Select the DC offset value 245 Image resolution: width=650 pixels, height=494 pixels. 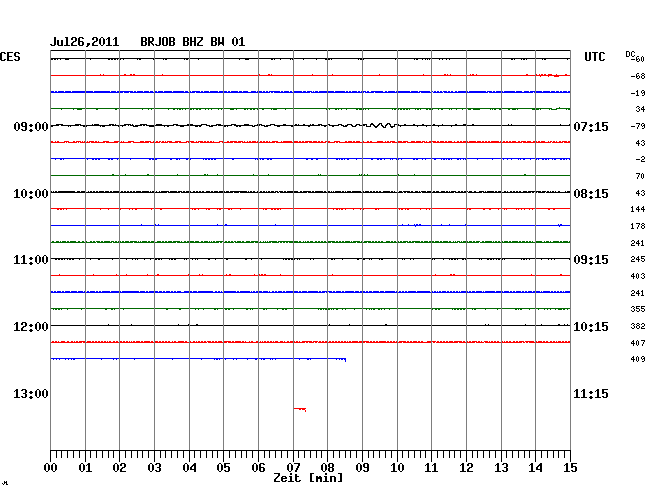coord(638,259)
